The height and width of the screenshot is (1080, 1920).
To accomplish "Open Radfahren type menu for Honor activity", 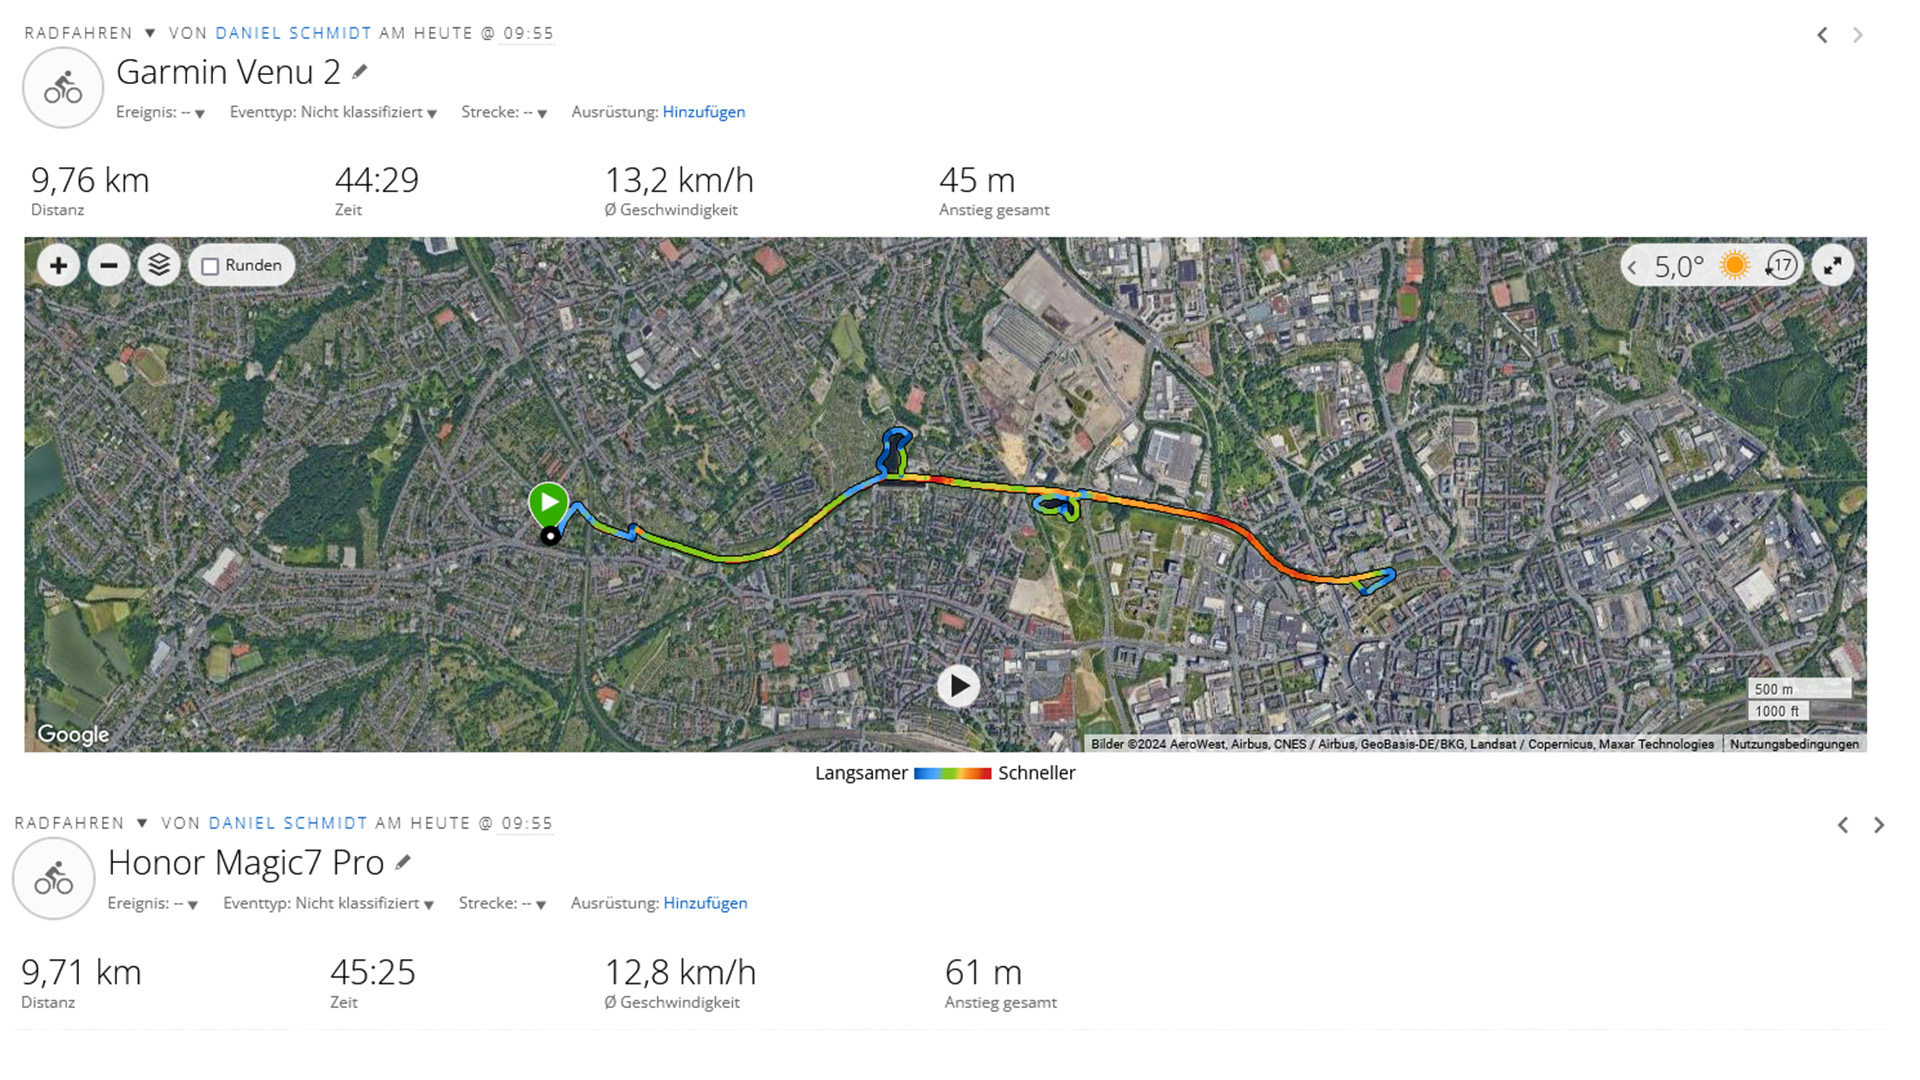I will [x=142, y=823].
